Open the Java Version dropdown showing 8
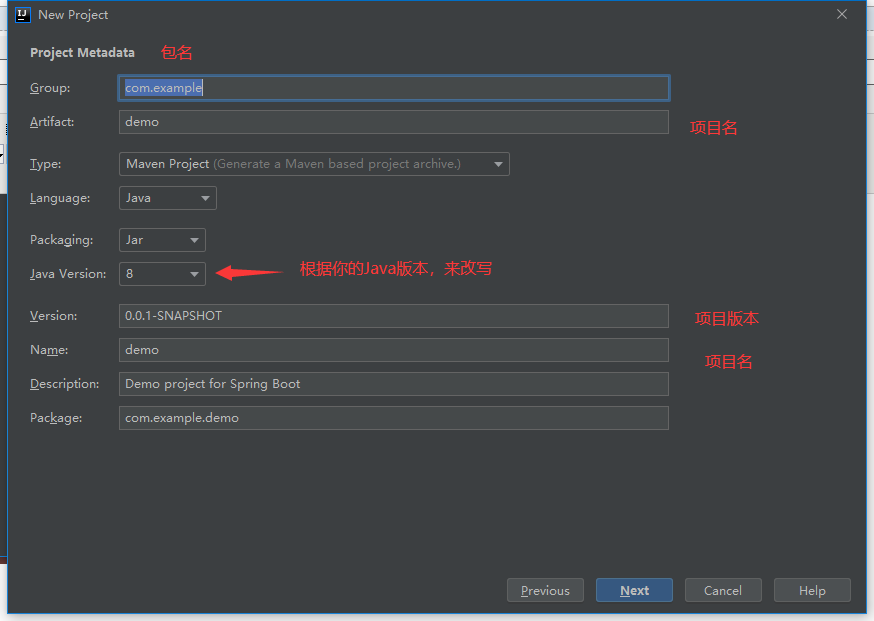 point(162,274)
